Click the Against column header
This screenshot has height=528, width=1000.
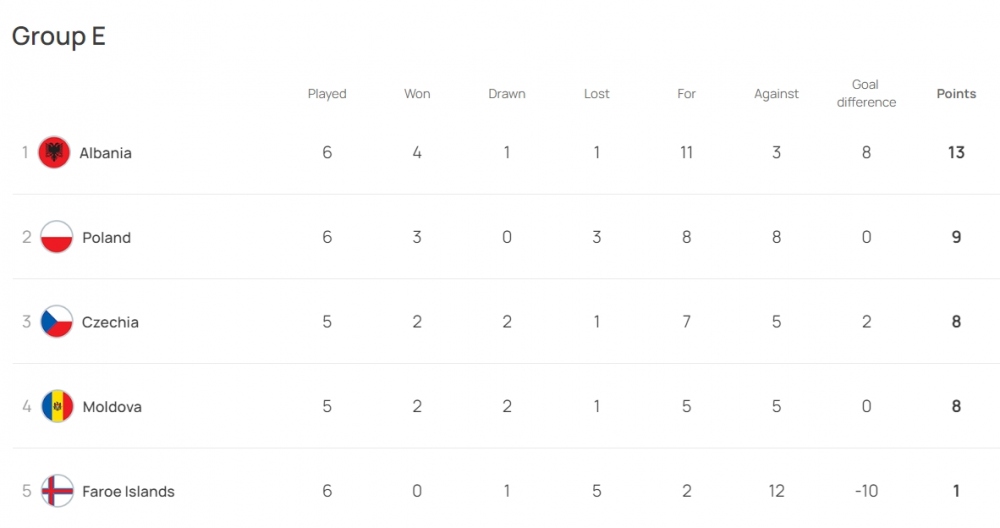point(776,94)
